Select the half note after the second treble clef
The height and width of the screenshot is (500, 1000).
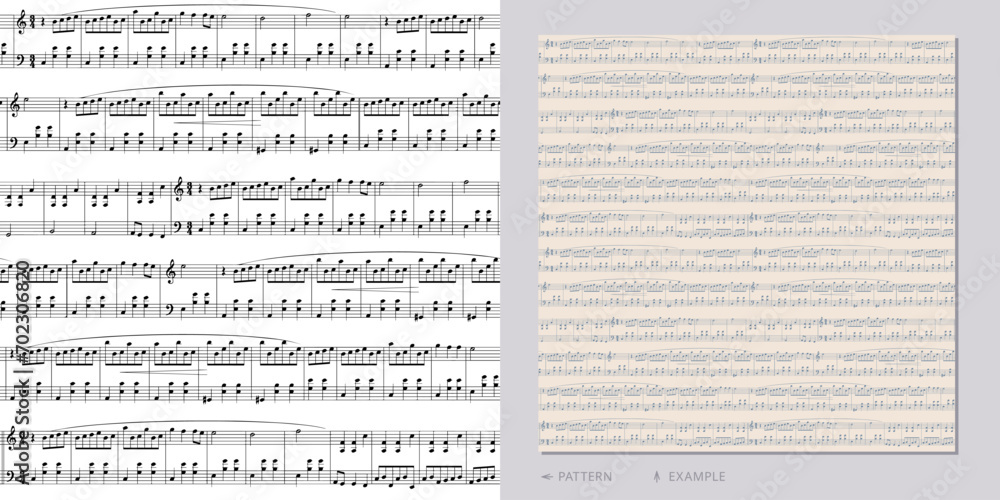tap(28, 101)
